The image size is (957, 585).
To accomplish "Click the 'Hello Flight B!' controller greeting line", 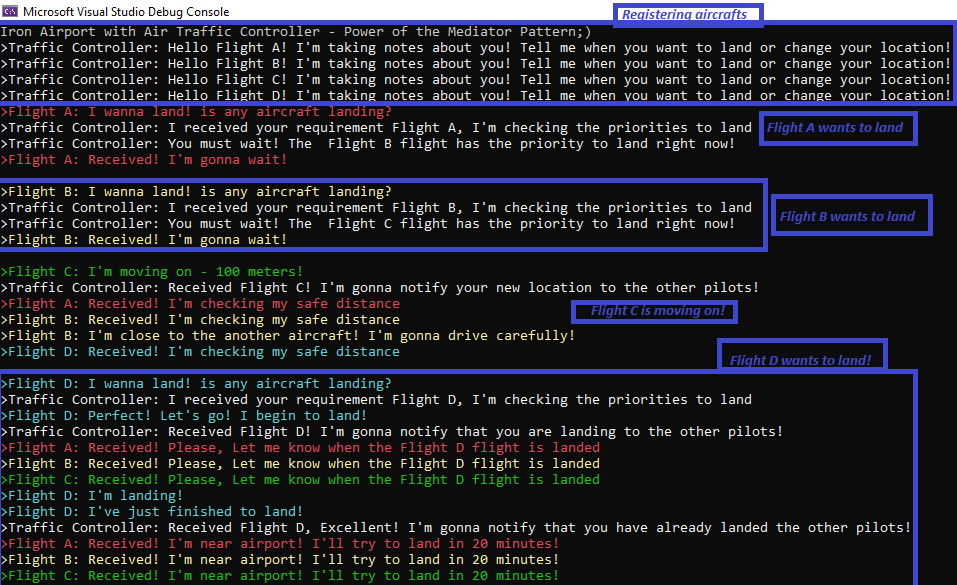I will click(475, 64).
